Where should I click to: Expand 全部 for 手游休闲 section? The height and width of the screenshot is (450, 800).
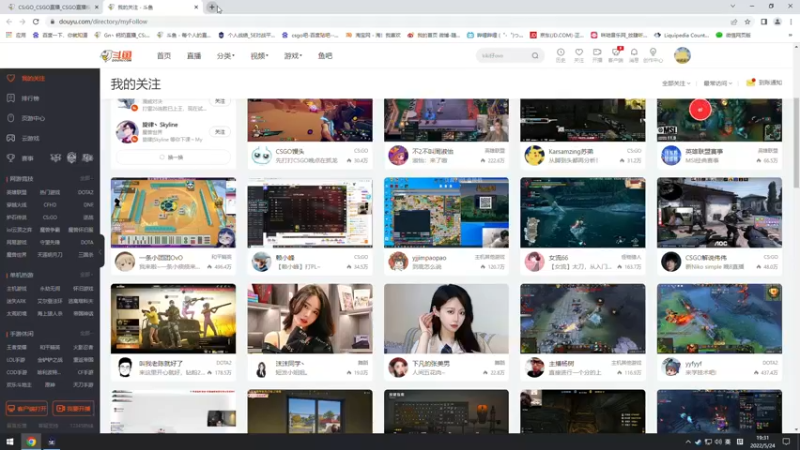click(86, 334)
